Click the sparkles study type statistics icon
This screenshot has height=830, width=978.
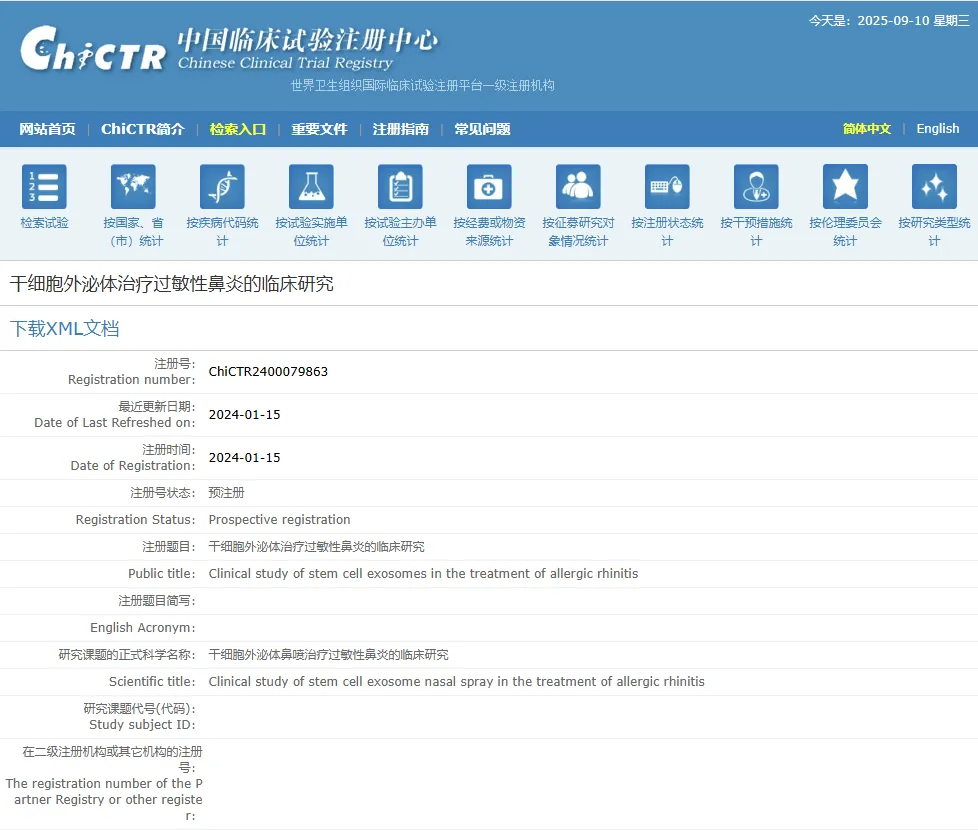pos(934,187)
